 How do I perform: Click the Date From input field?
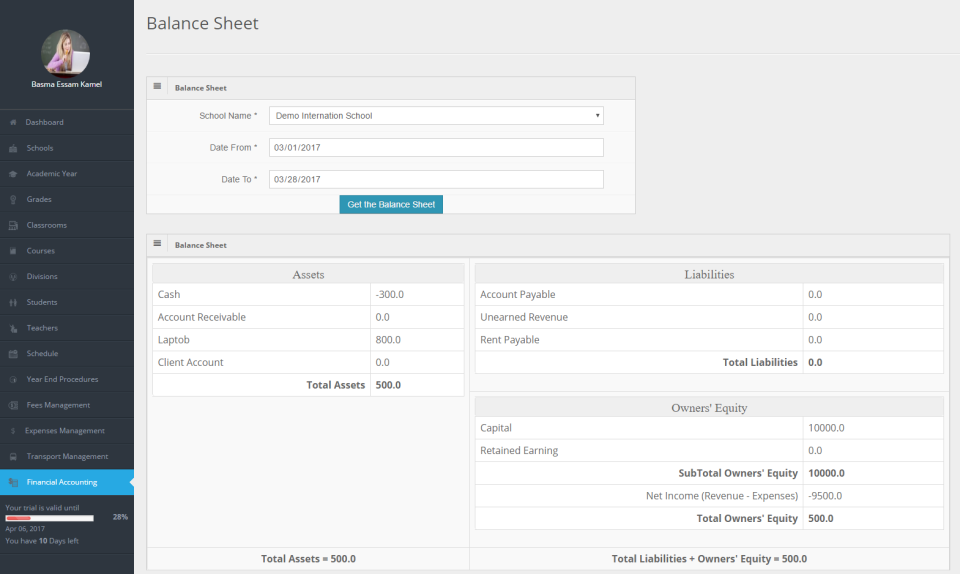436,148
